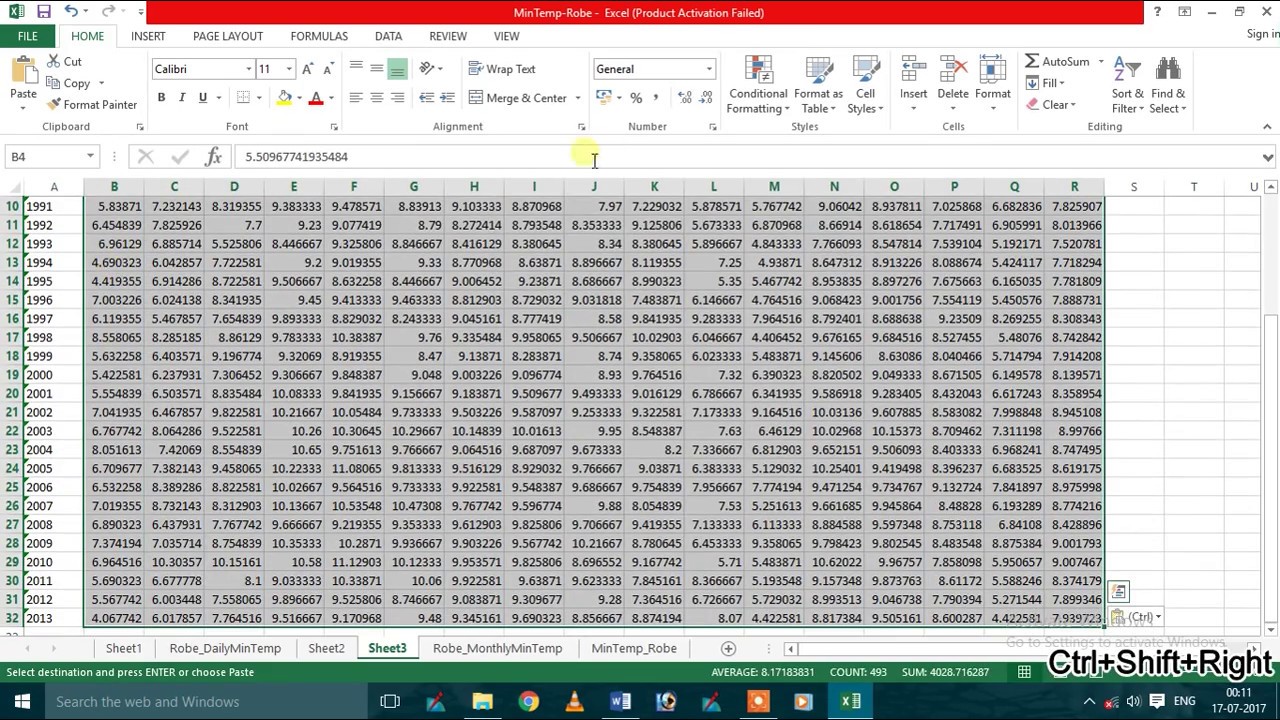
Task: Apply middle align to cells
Action: click(x=377, y=69)
